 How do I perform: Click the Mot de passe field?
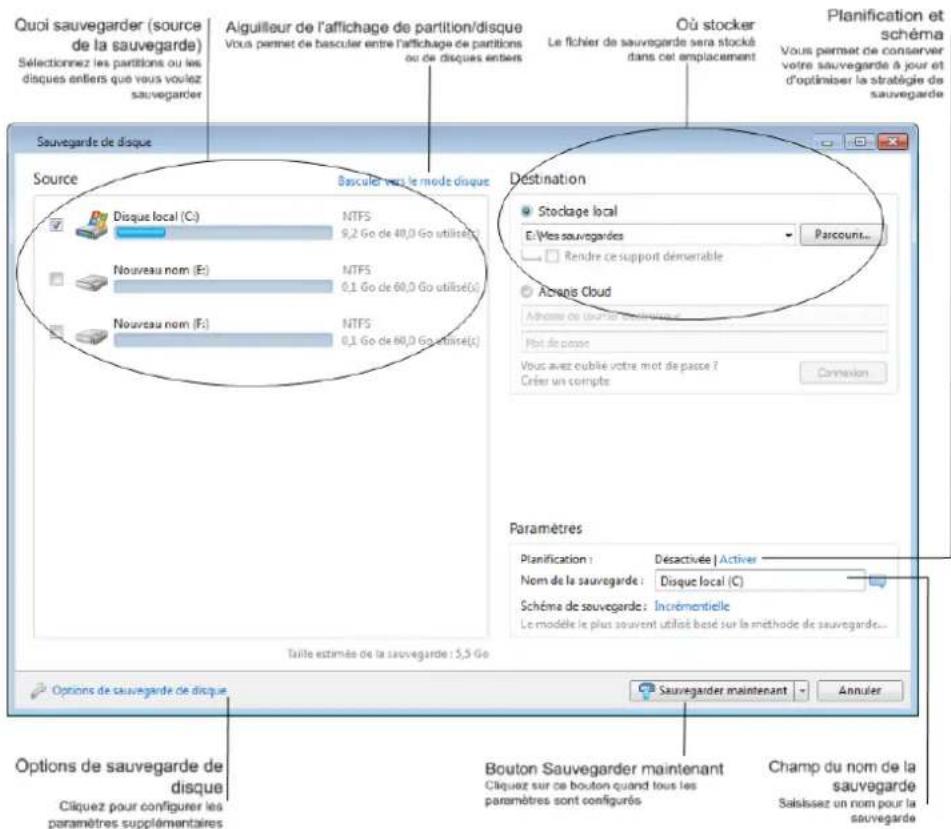click(704, 343)
